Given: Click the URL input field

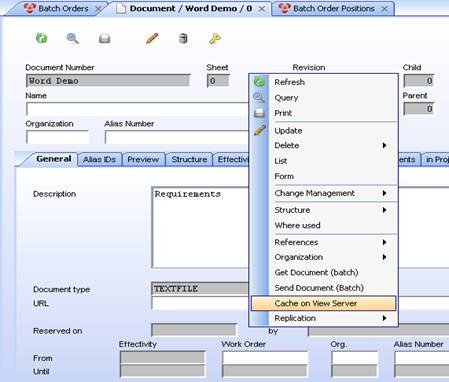Looking at the screenshot, I should (200, 303).
